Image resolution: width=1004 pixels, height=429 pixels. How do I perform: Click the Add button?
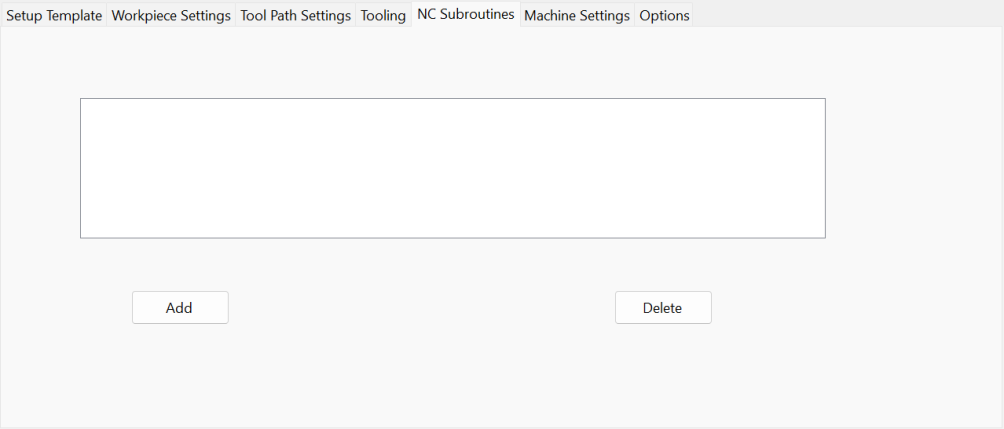180,308
